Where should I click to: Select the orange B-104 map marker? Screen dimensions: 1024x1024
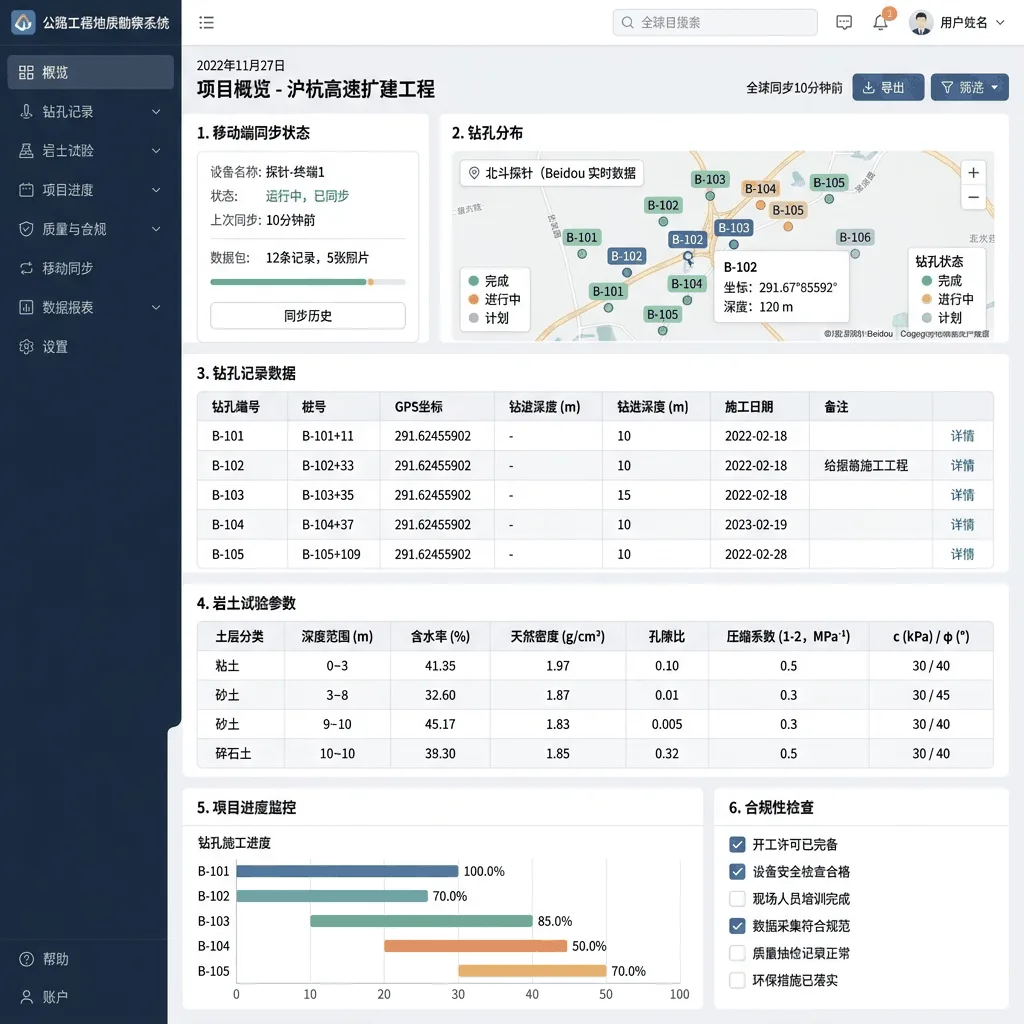pos(761,189)
